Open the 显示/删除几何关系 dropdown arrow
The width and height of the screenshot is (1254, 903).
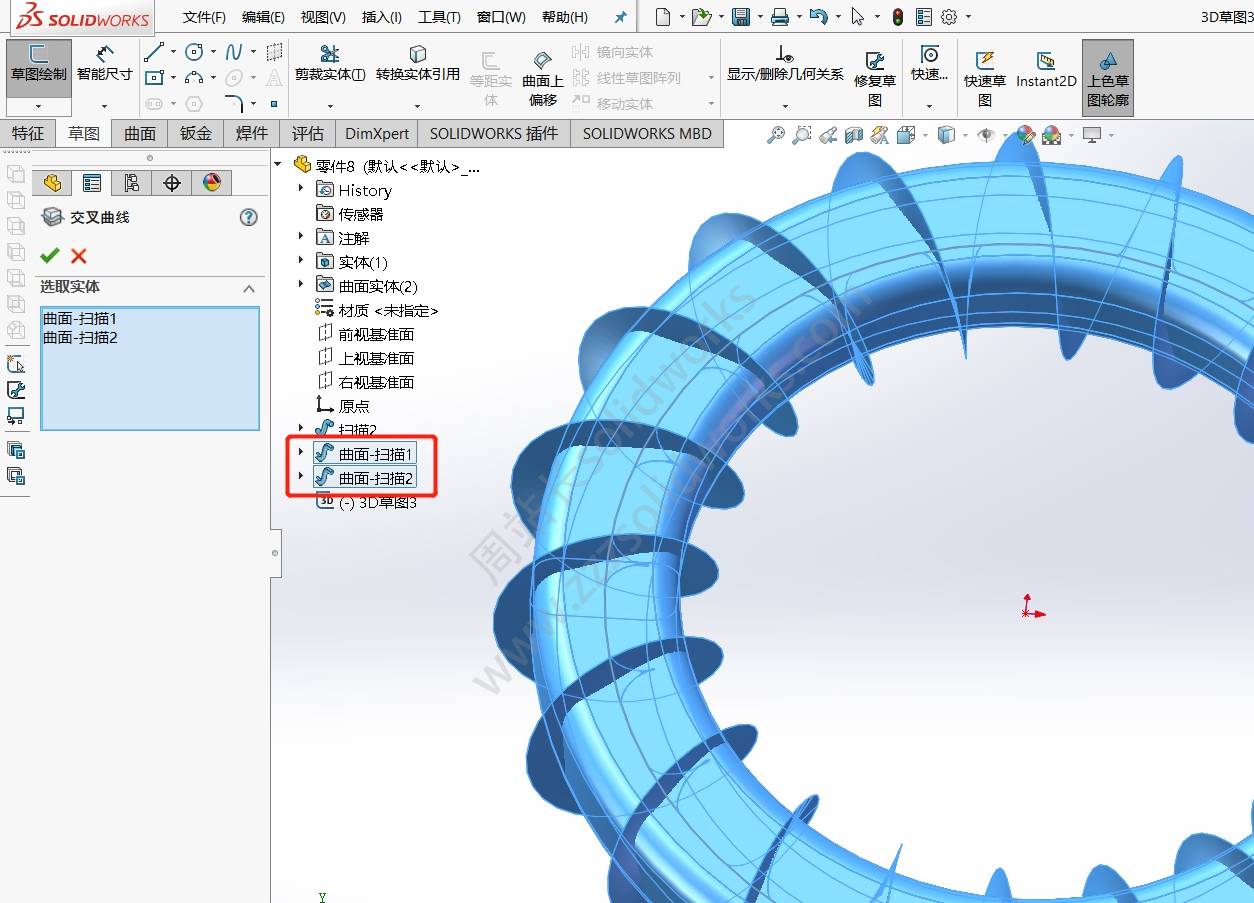point(785,105)
